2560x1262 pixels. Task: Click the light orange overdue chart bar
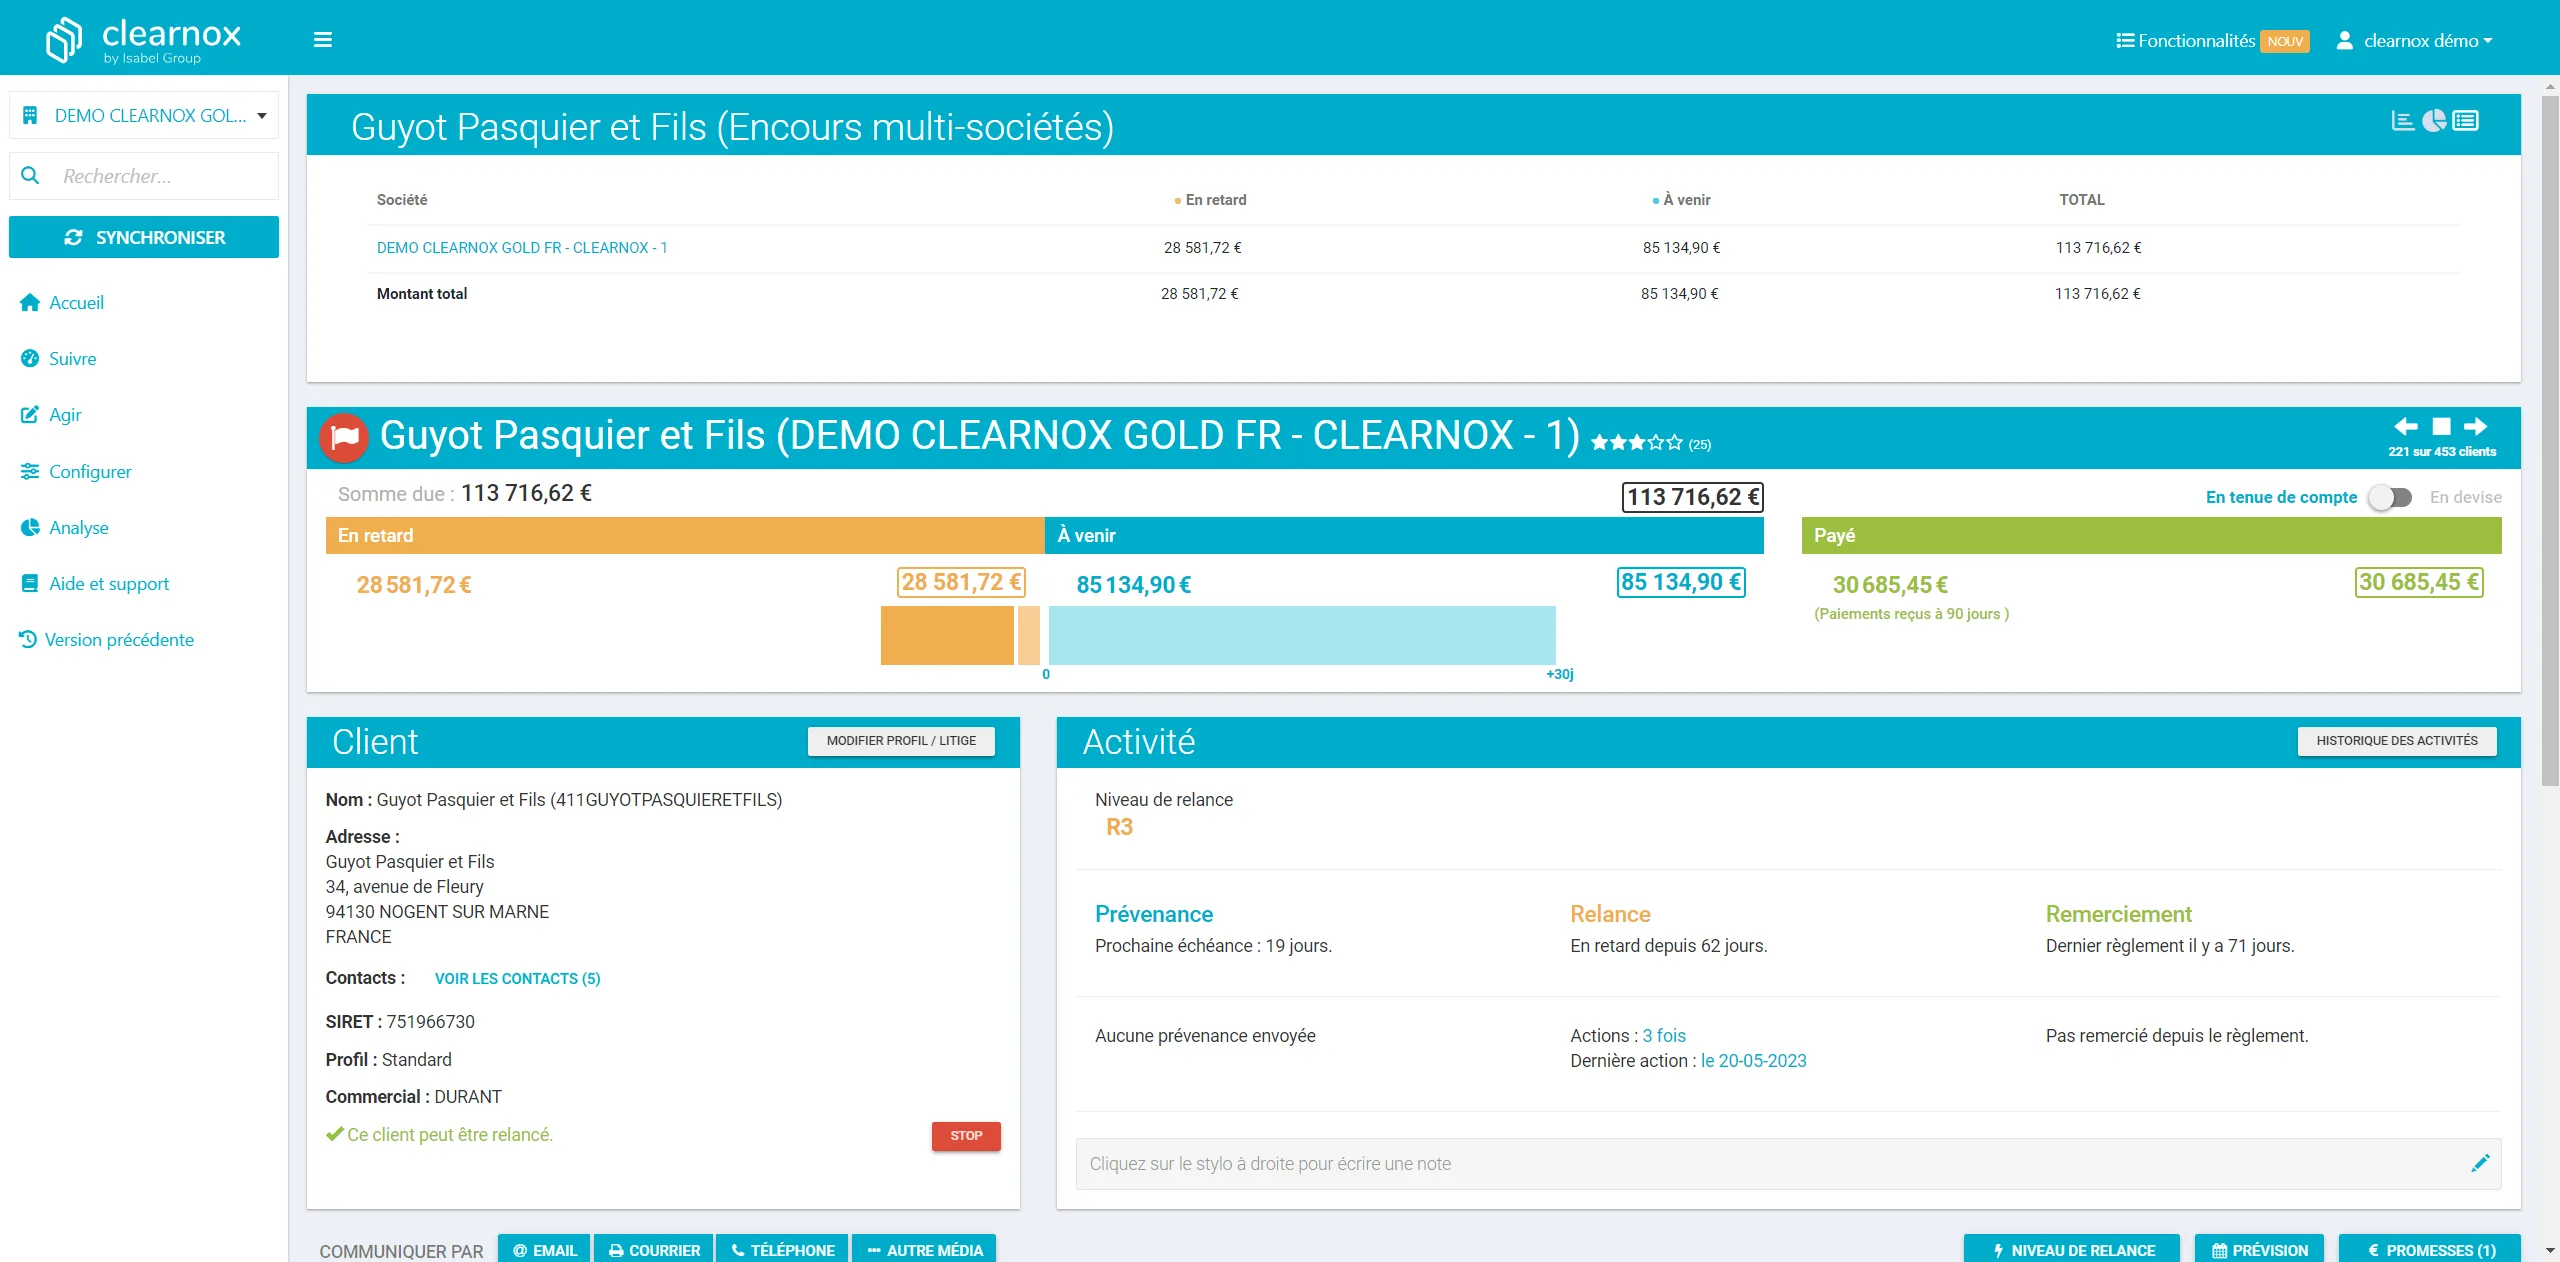click(1029, 635)
